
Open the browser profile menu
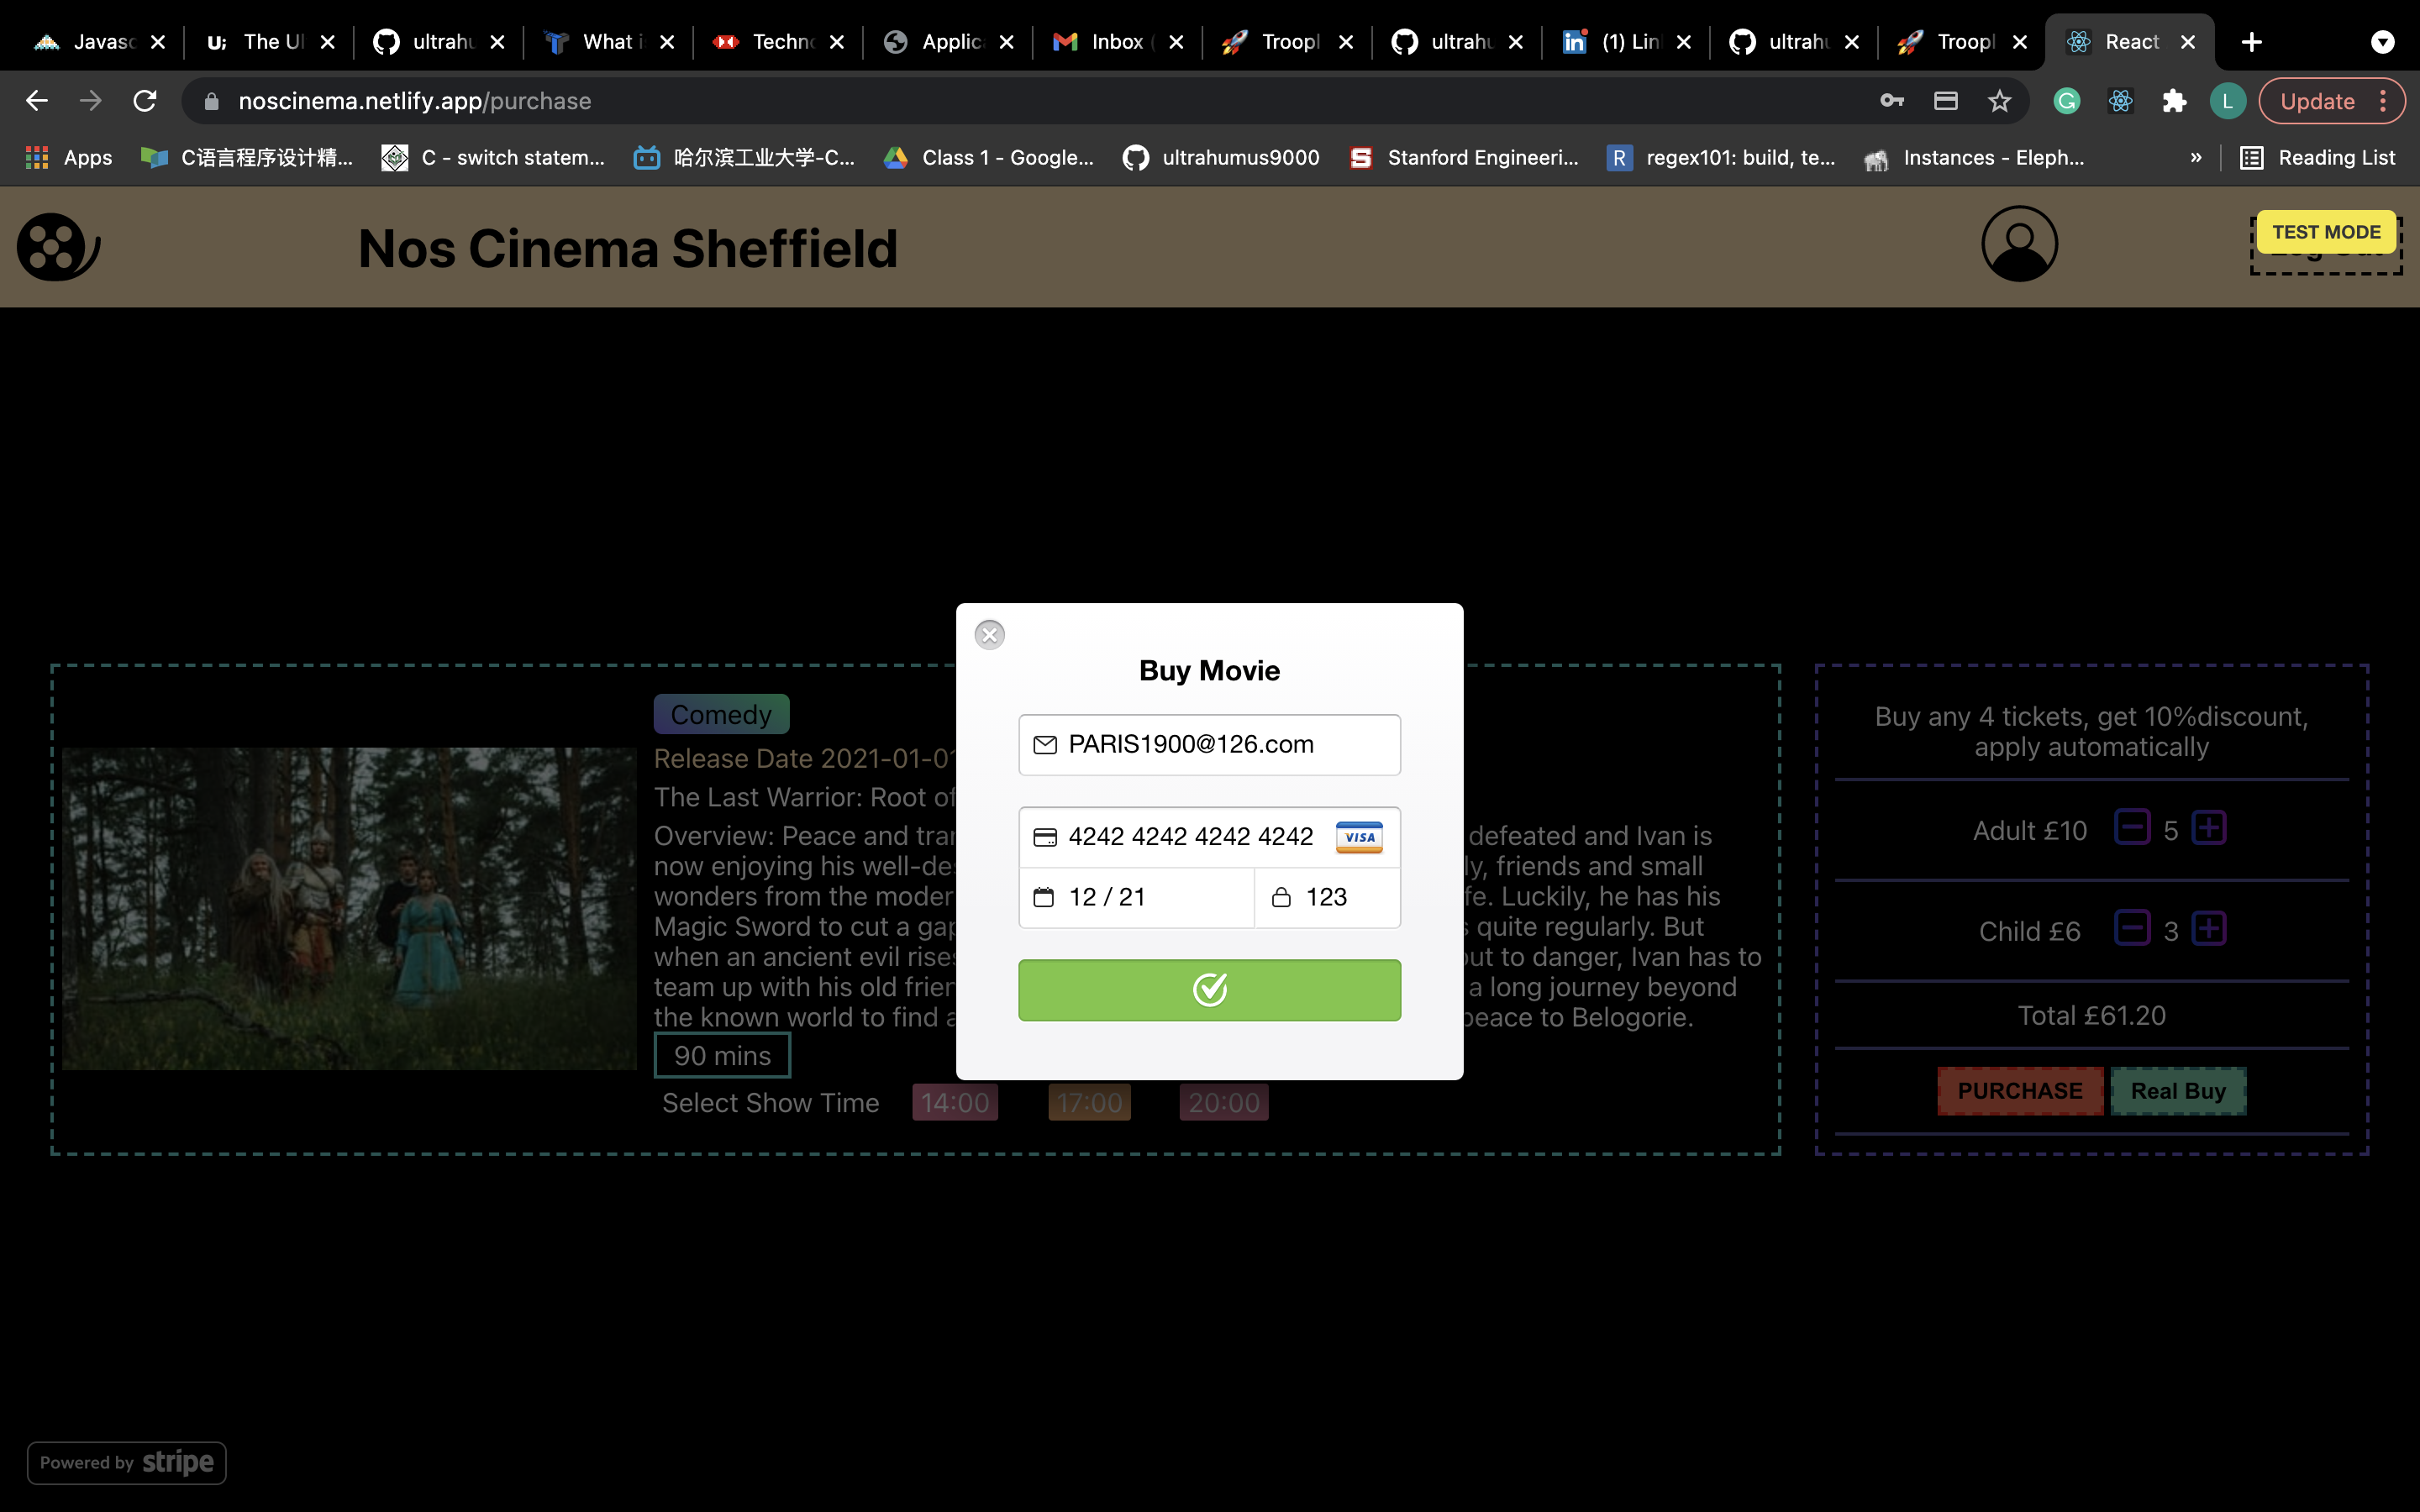tap(2228, 100)
